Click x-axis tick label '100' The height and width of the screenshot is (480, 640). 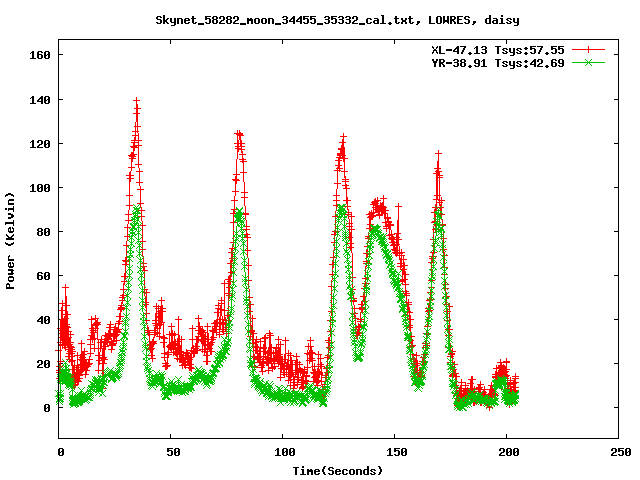(284, 452)
